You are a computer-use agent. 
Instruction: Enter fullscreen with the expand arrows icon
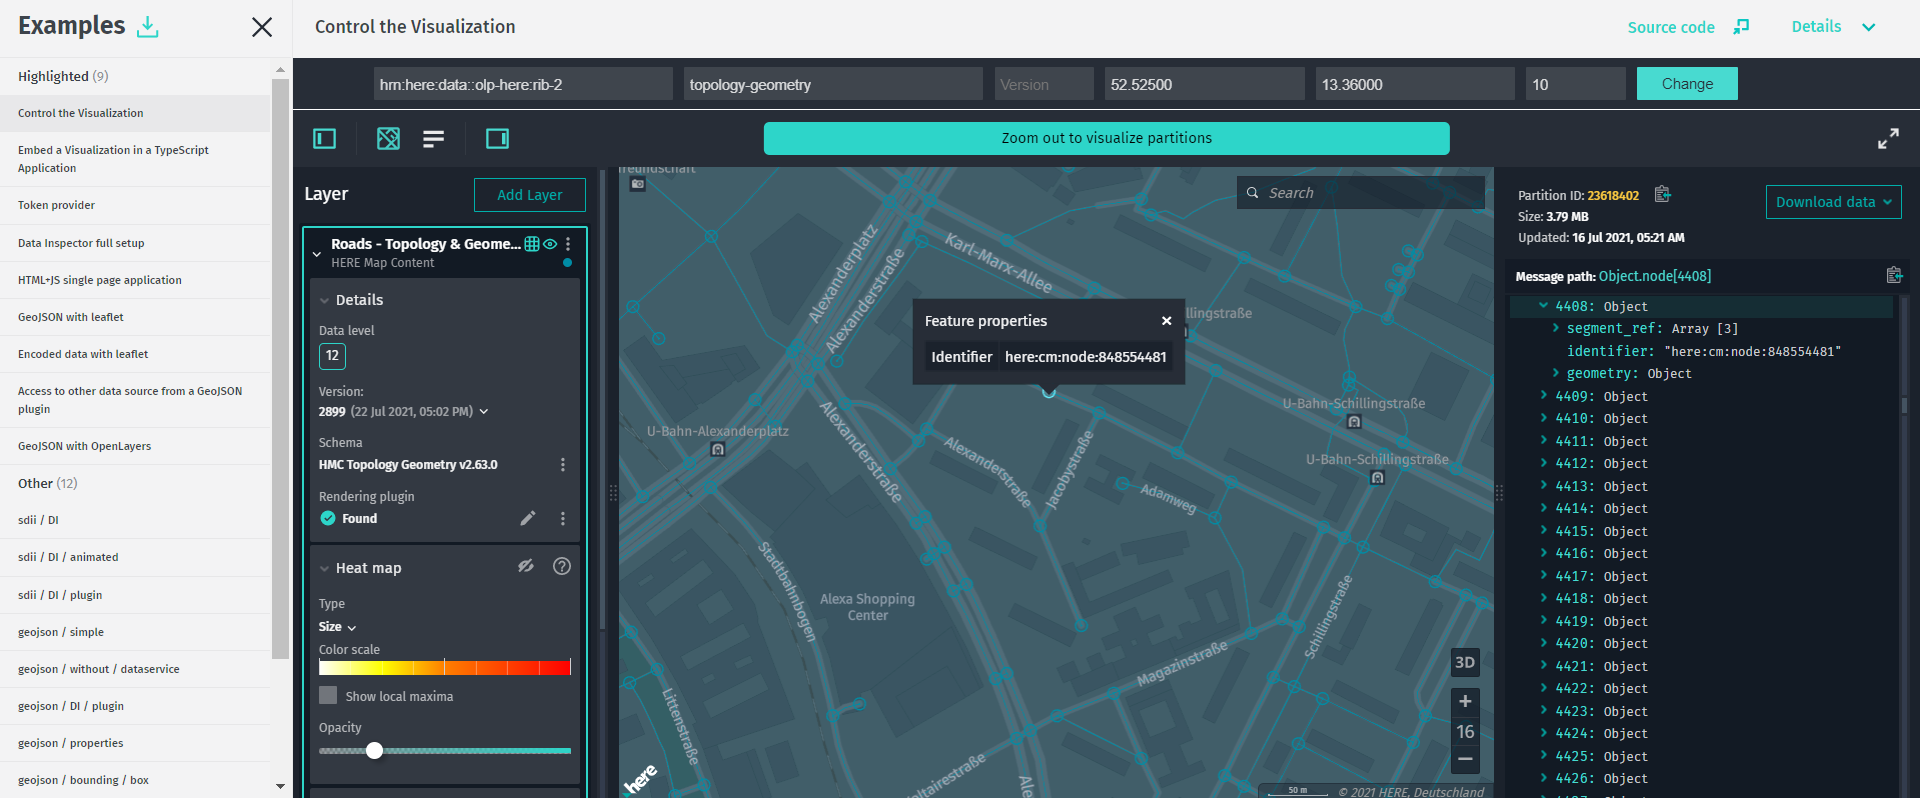[x=1888, y=139]
